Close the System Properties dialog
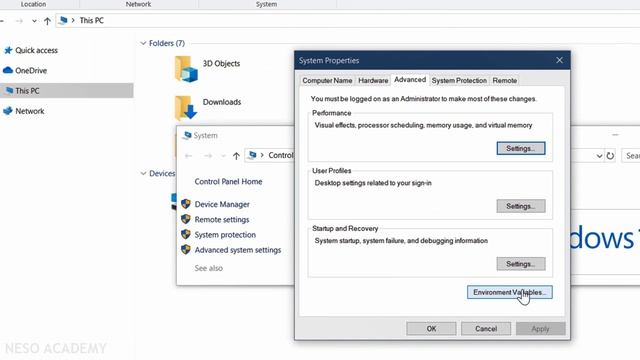 click(x=559, y=60)
